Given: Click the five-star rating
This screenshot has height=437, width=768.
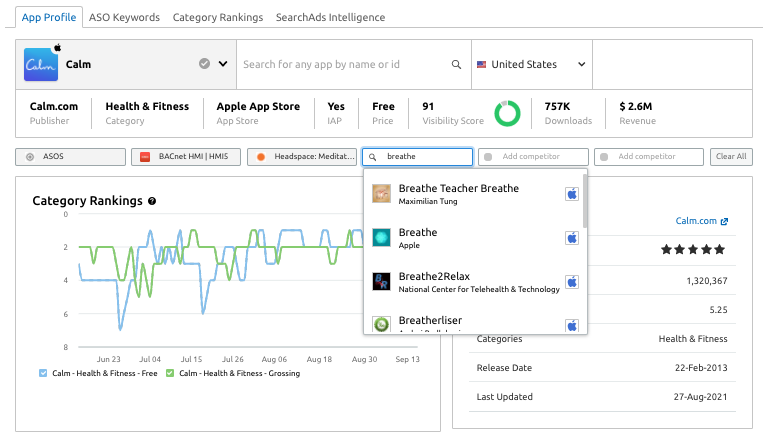Looking at the screenshot, I should (x=693, y=250).
